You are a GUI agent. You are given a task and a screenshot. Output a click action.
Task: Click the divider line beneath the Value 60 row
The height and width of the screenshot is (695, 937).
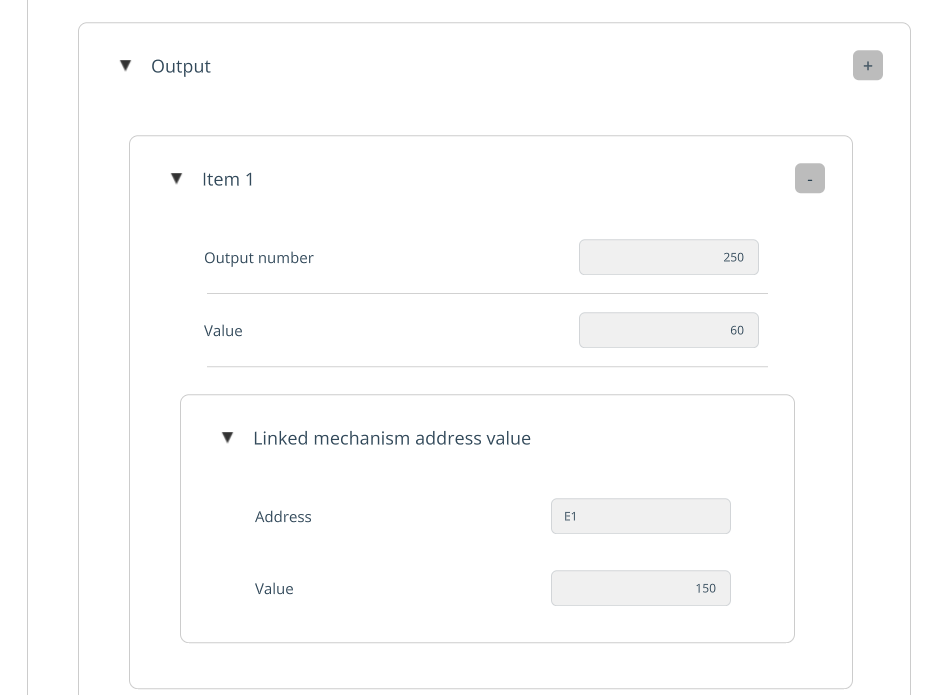[487, 366]
